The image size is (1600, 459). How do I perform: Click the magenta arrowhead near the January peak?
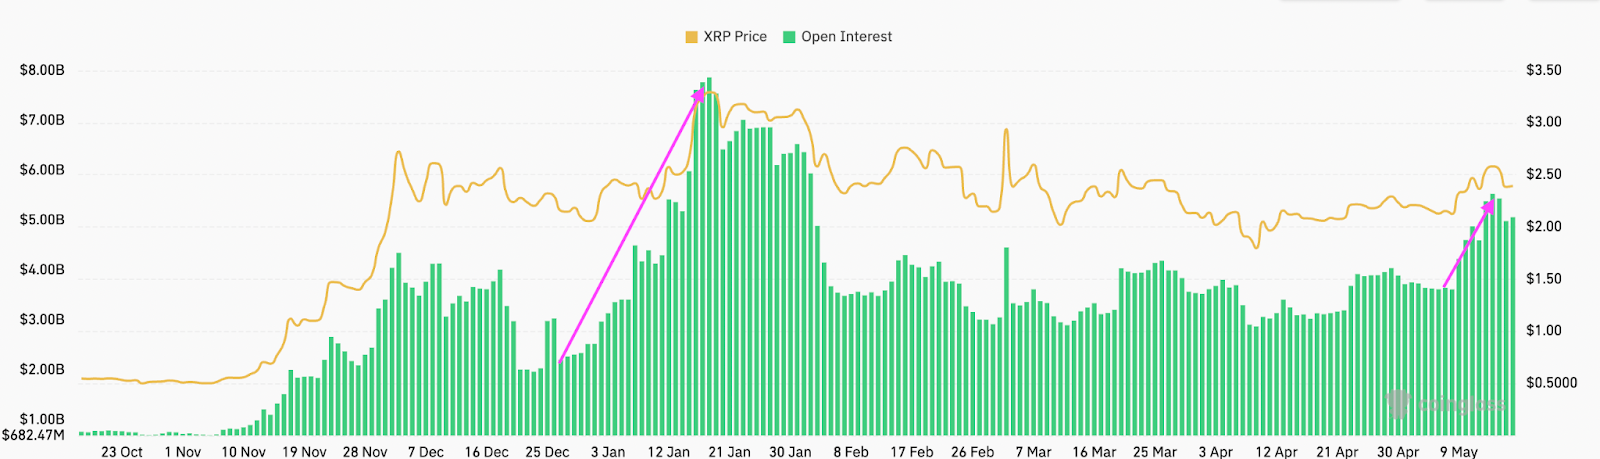(699, 95)
